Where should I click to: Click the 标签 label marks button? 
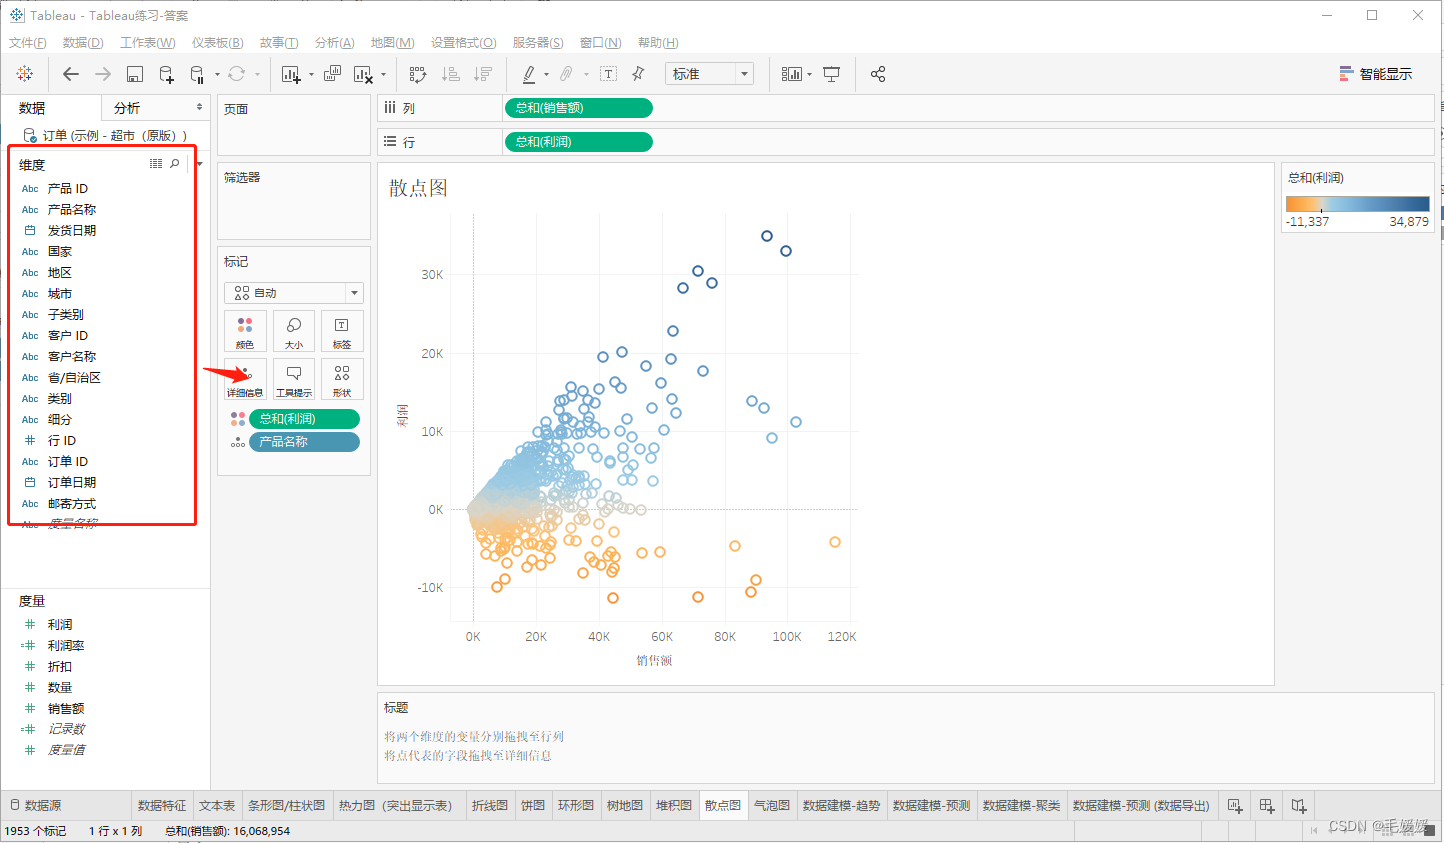tap(342, 331)
